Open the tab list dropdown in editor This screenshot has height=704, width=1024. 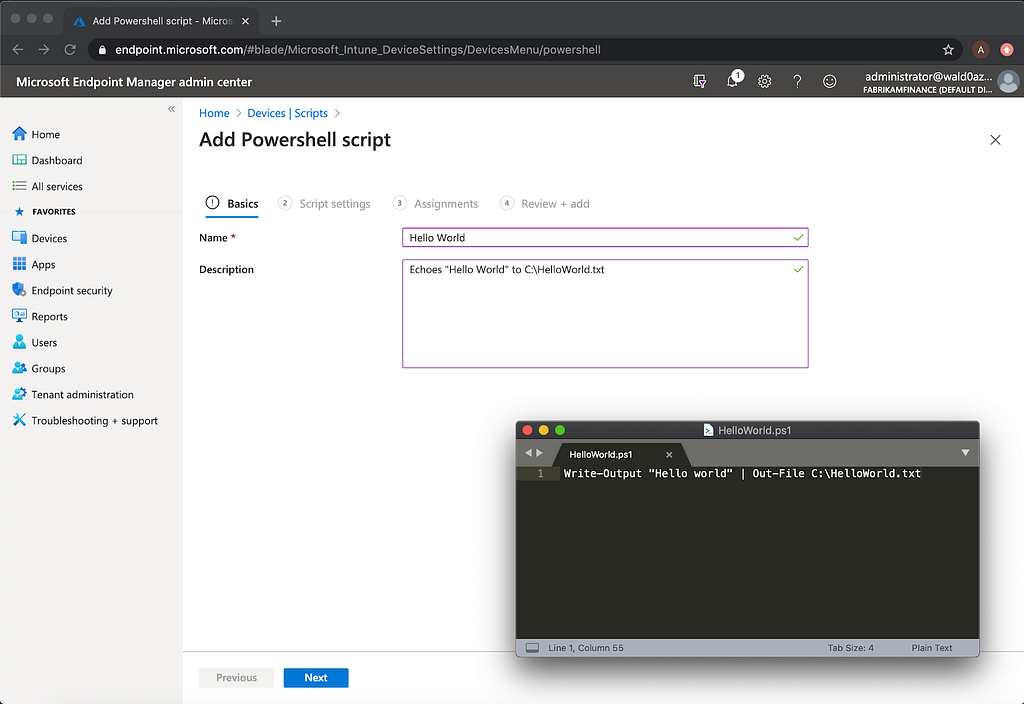(x=965, y=453)
